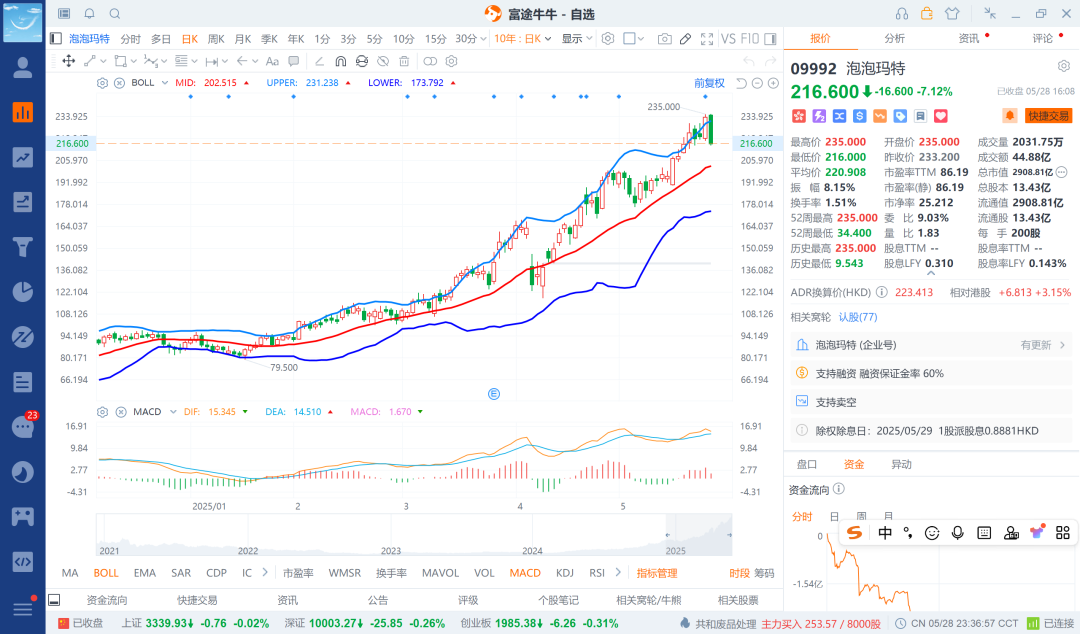
Task: Open the code brackets icon in sidebar
Action: tap(23, 562)
